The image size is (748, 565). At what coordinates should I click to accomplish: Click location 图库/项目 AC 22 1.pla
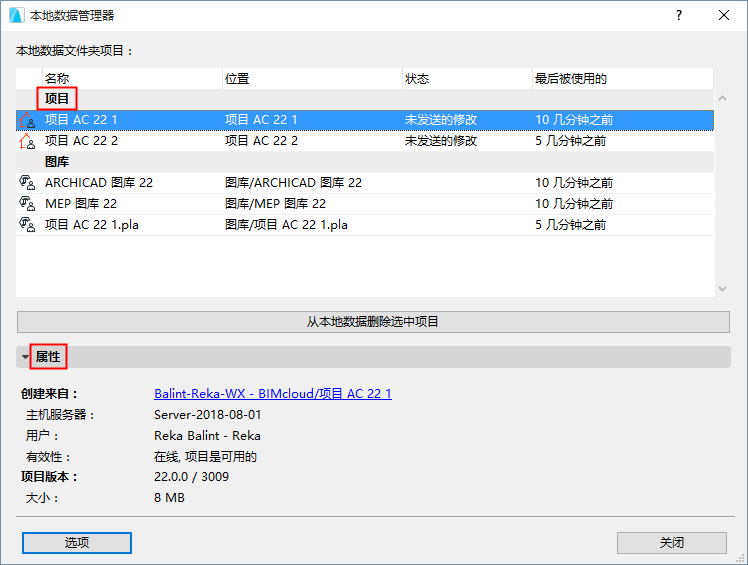[286, 225]
